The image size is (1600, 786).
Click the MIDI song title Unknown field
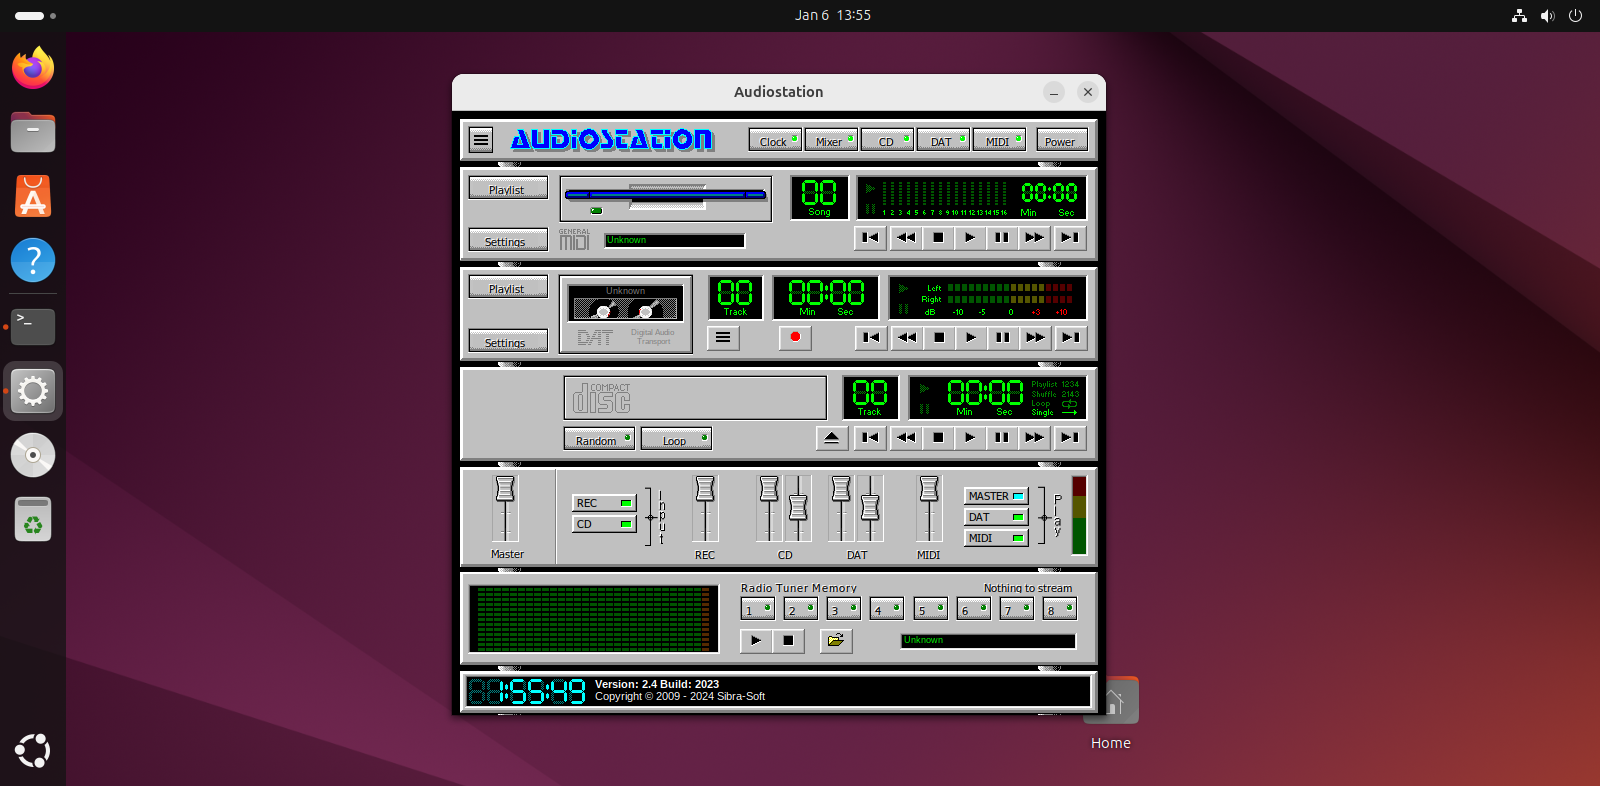coord(675,241)
